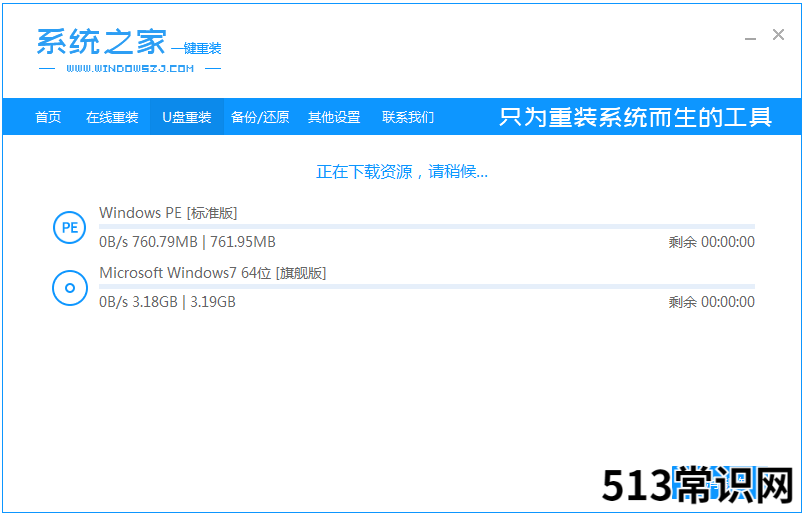
Task: Click the Windows7 剩余 00:00:00 text
Action: 711,302
